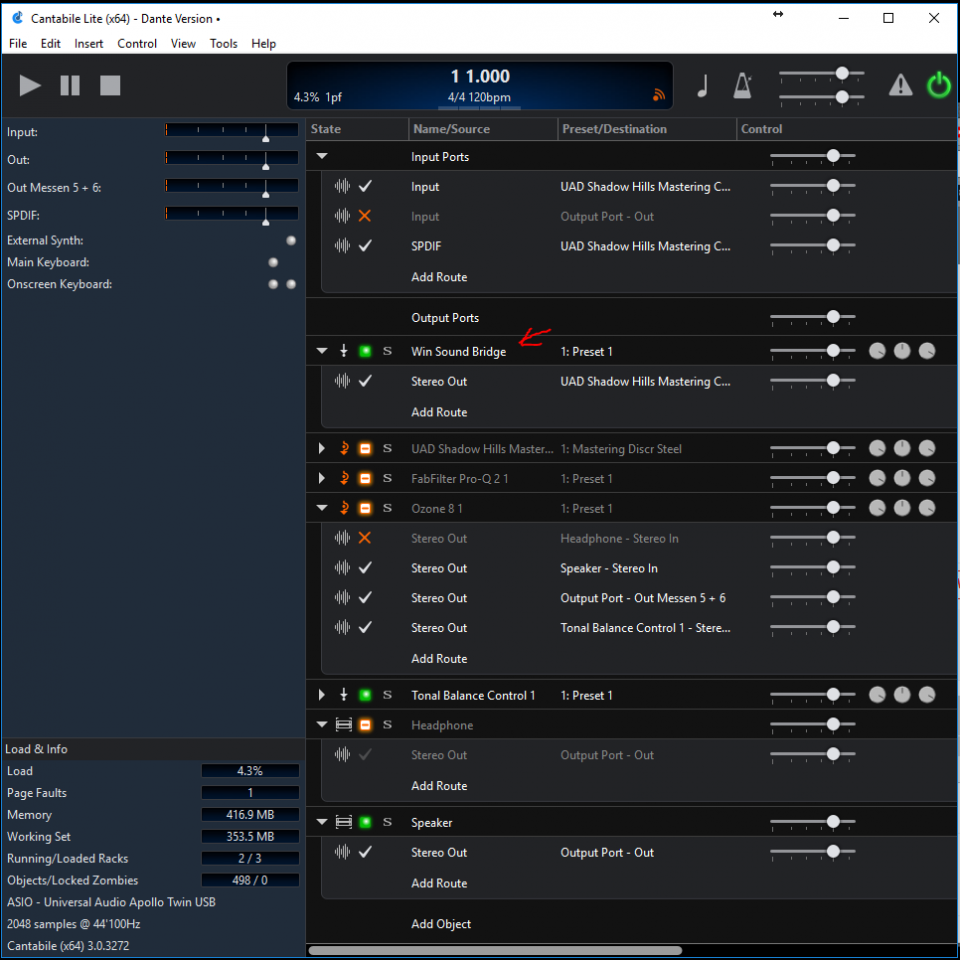Enable the suspended UAD Shadow Hills plugin state
Screen dimensions: 960x960
click(365, 448)
